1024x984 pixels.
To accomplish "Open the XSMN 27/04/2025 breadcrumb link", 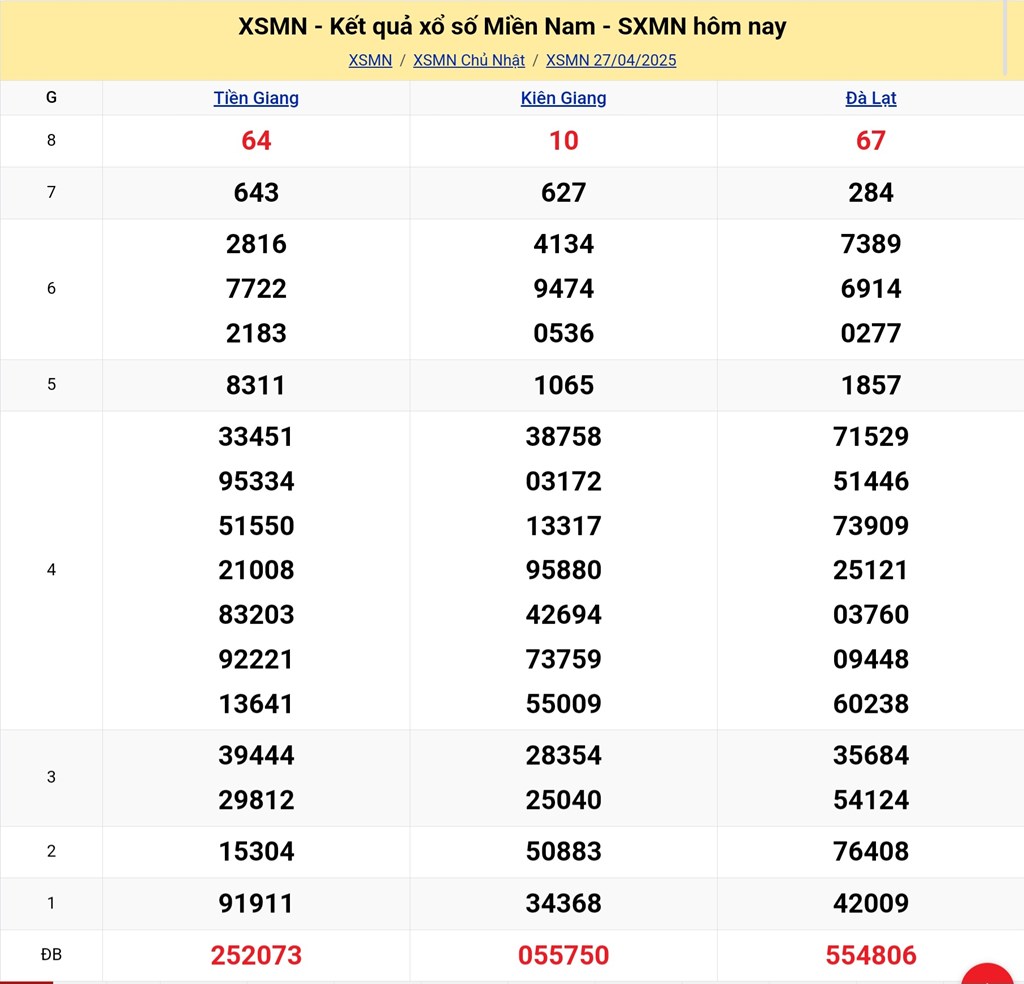I will pos(611,60).
